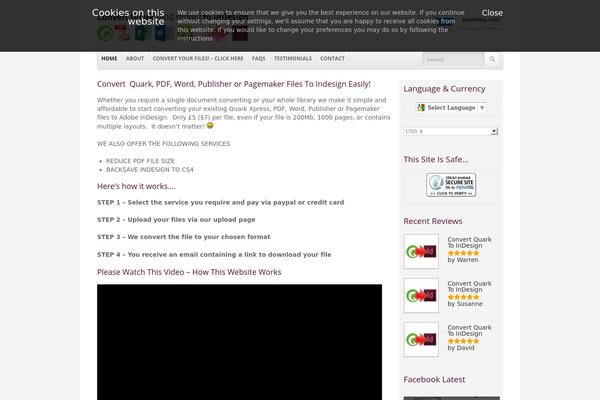Click the review thumbnail by David
Viewport: 600px width, 400px height.
tap(421, 340)
